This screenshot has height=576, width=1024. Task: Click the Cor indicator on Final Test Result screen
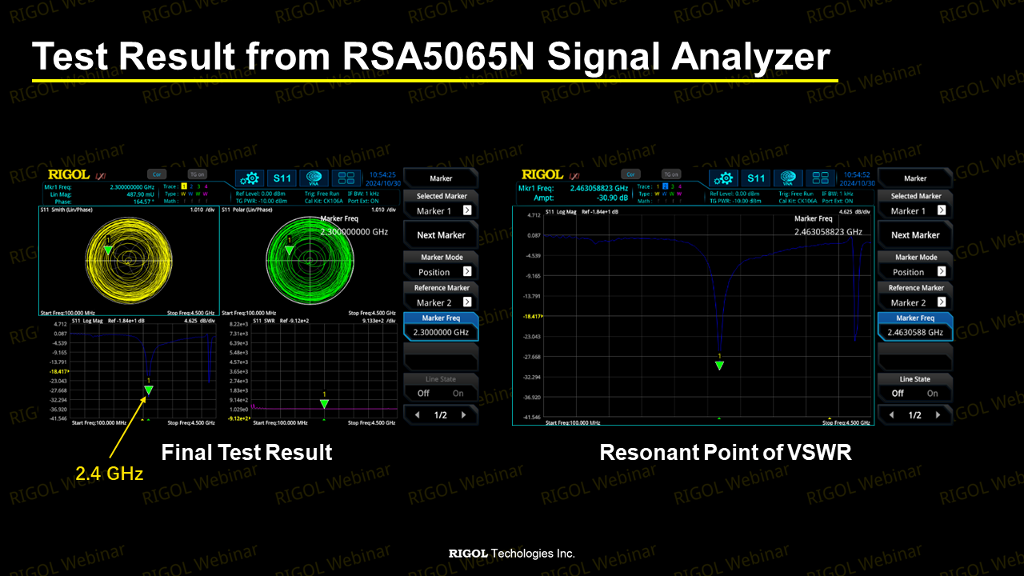pos(157,174)
